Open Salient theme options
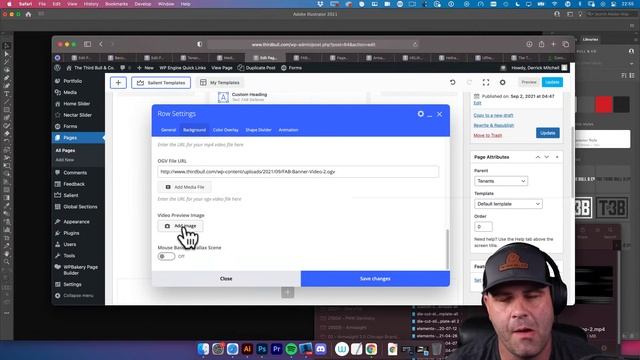Viewport: 640px width, 360px height. pyautogui.click(x=71, y=195)
